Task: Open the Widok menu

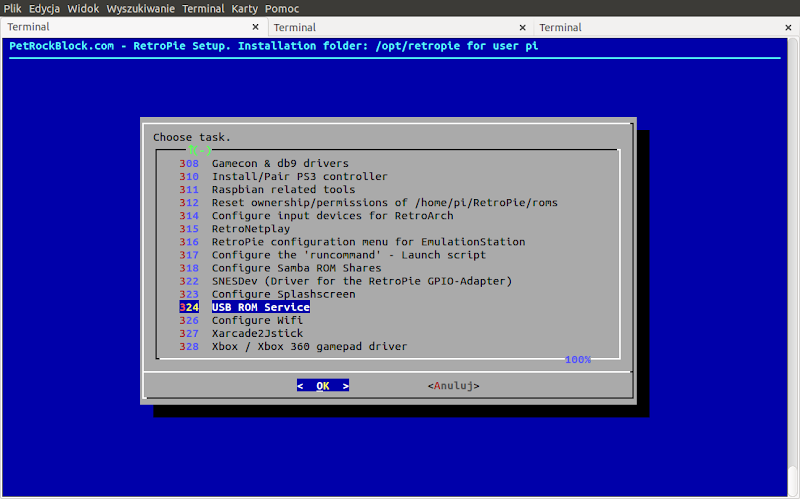Action: pyautogui.click(x=83, y=9)
